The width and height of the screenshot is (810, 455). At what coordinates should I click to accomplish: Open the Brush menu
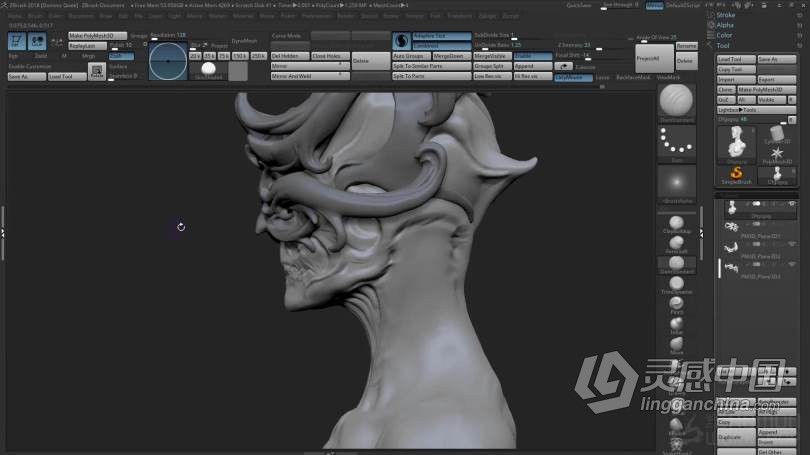35,16
